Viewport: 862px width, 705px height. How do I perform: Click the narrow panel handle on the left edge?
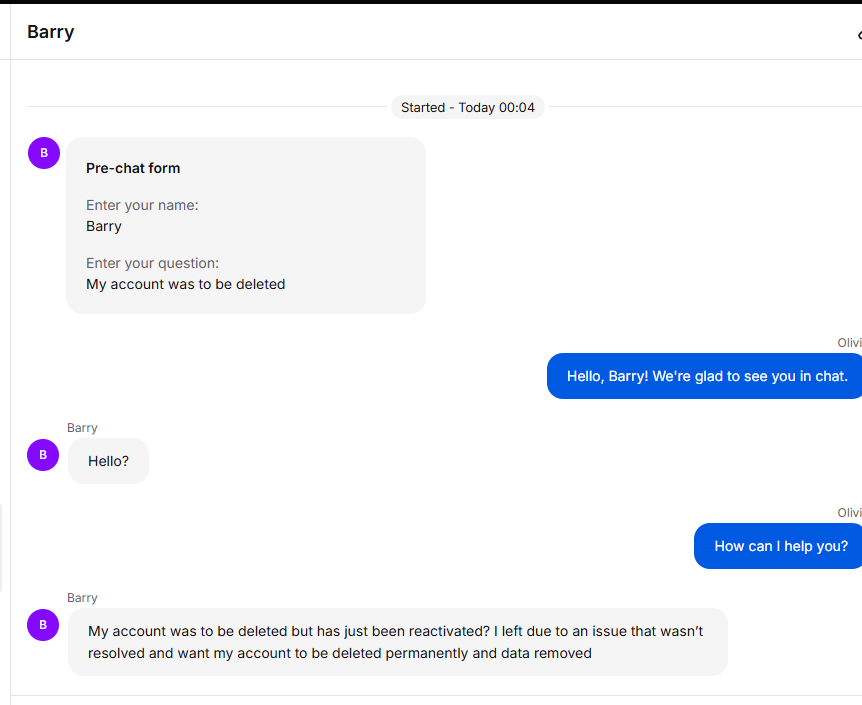click(1, 548)
